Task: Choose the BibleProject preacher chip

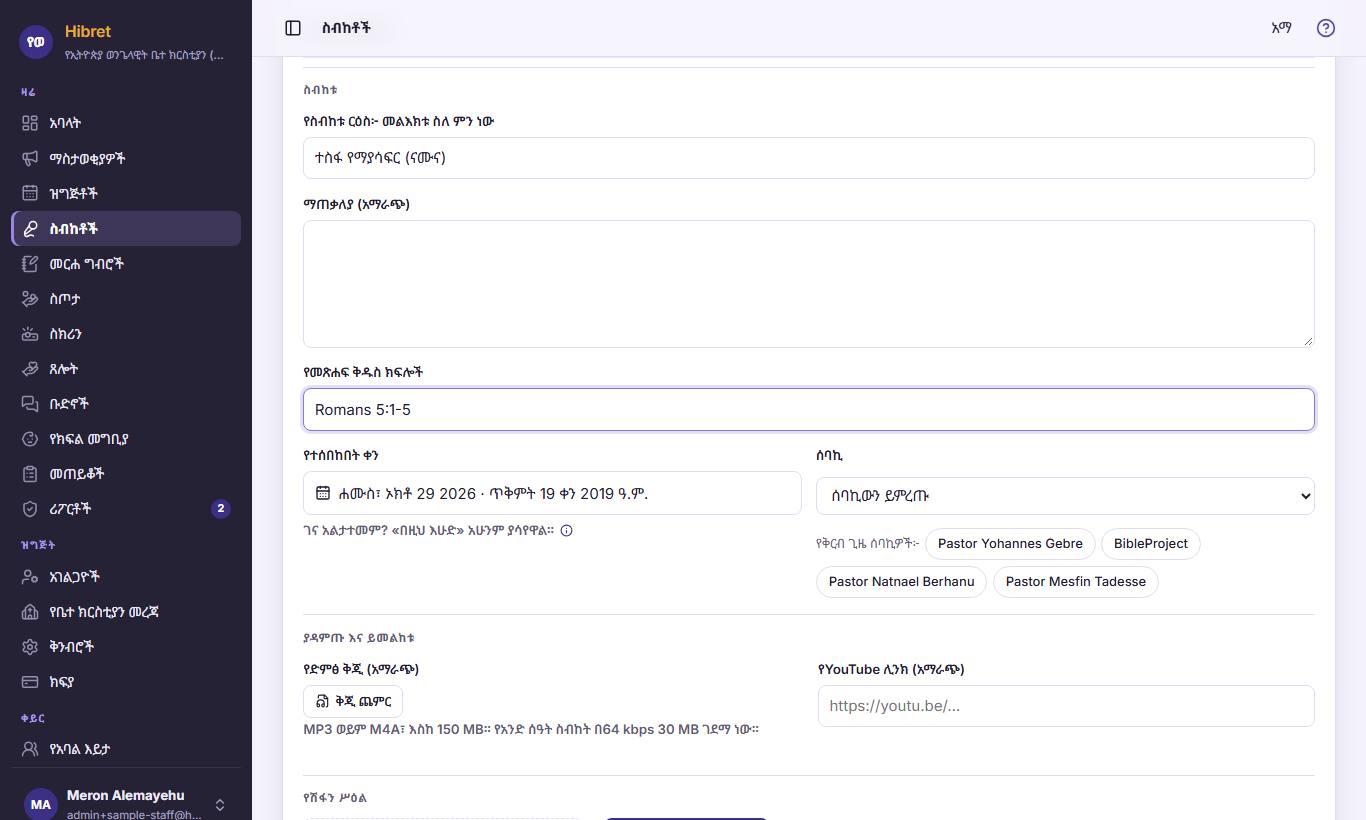Action: (1151, 544)
